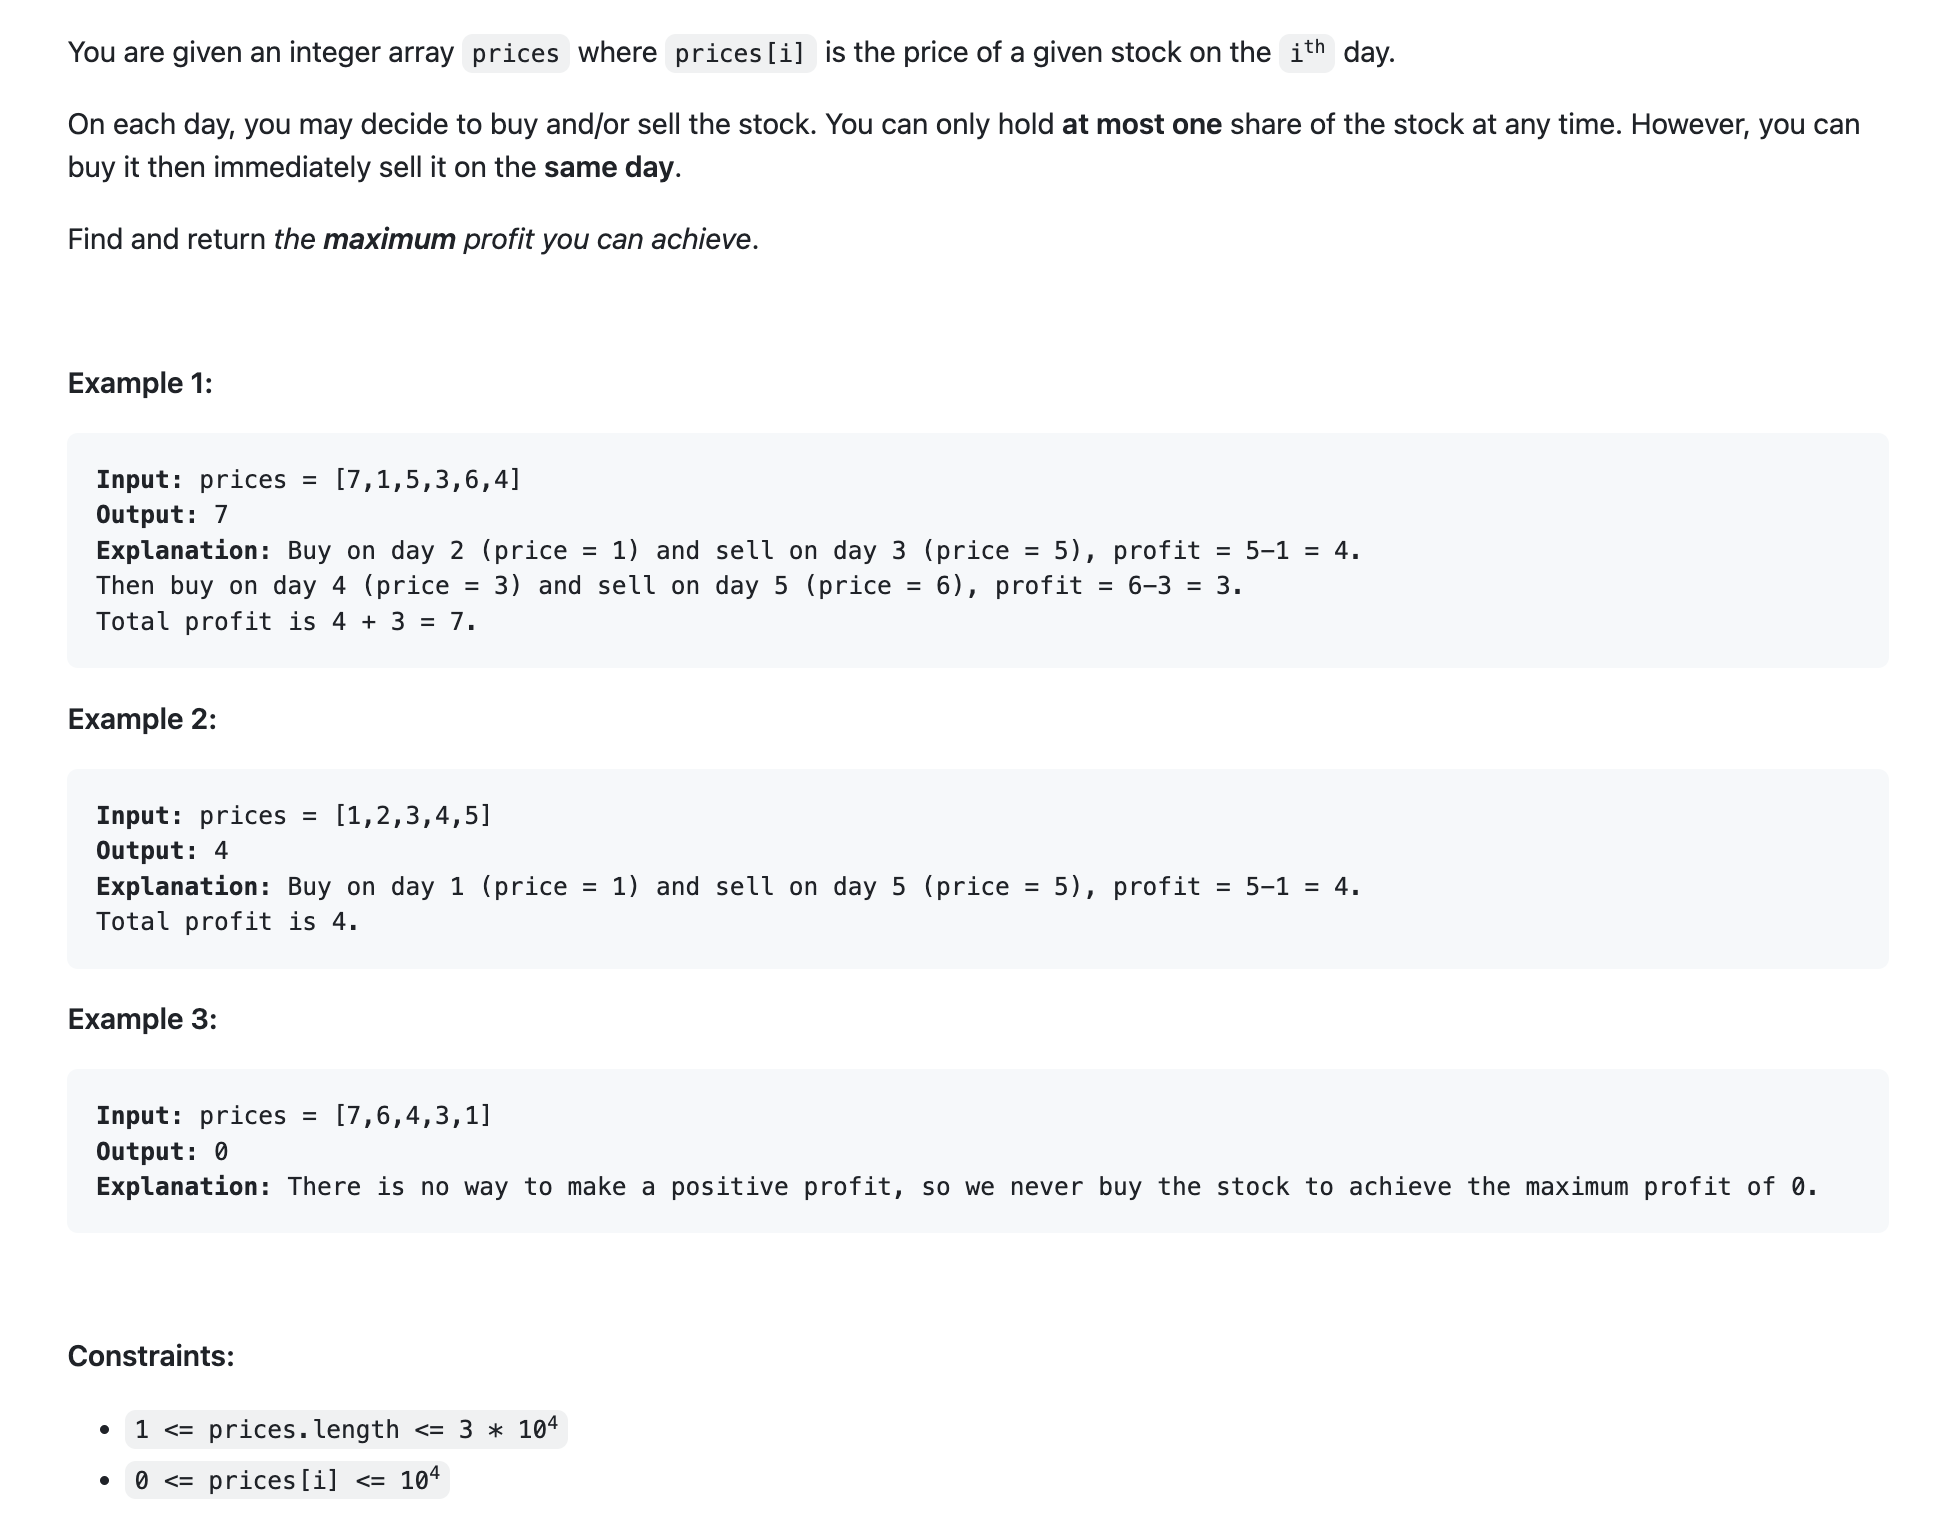1952x1534 pixels.
Task: Click Example 2 input array [1,2,3,4,5]
Action: 412,816
